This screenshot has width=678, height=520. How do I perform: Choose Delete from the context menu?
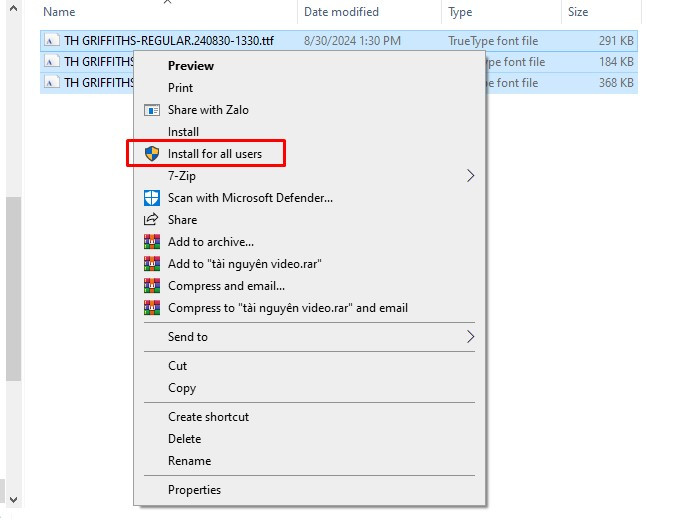point(309,439)
